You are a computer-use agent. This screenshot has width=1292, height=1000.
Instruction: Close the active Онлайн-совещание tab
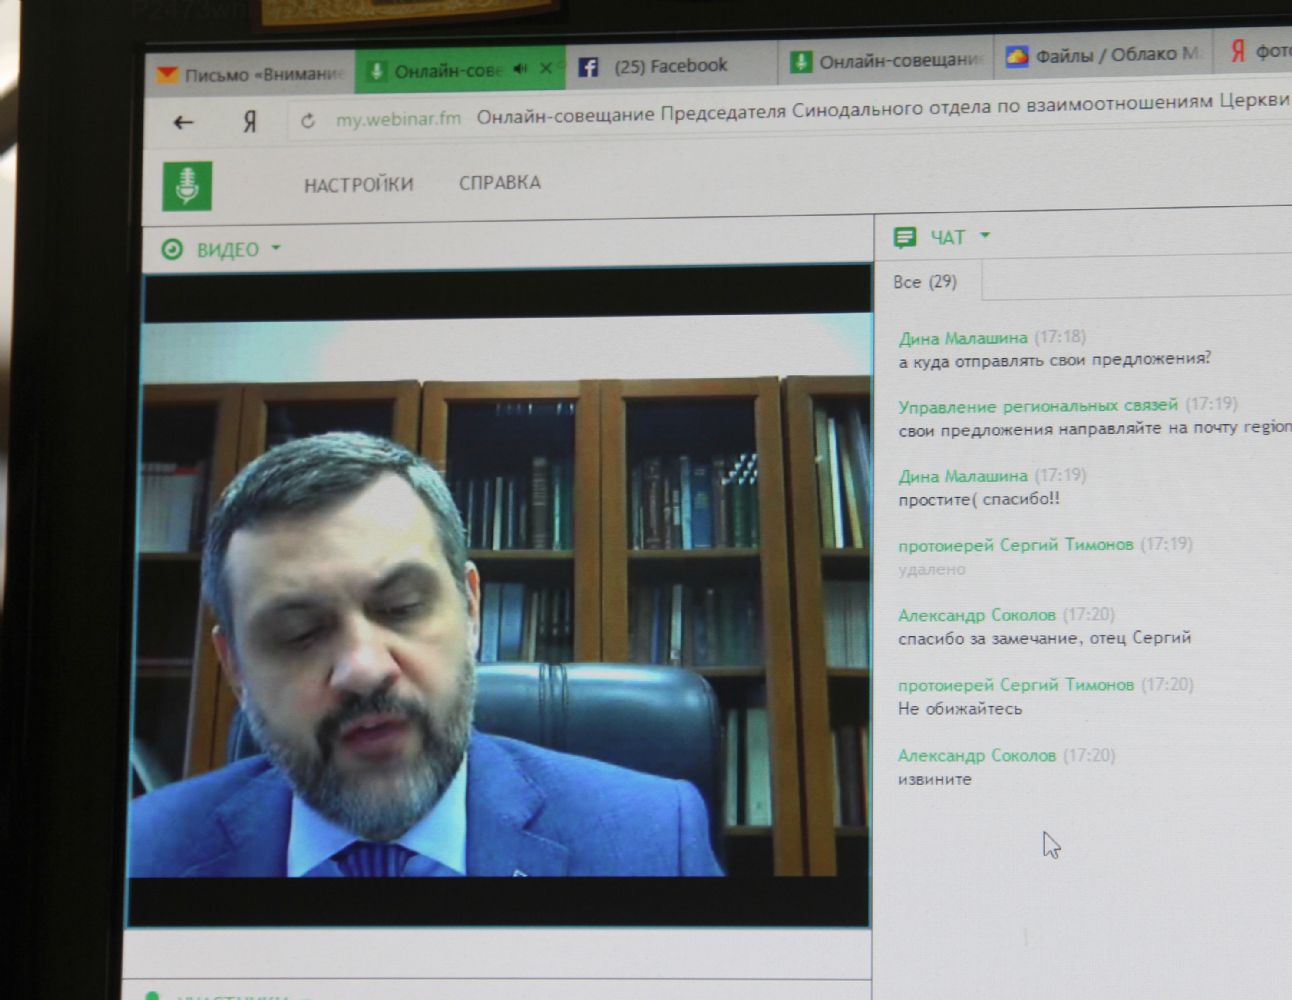coord(546,69)
